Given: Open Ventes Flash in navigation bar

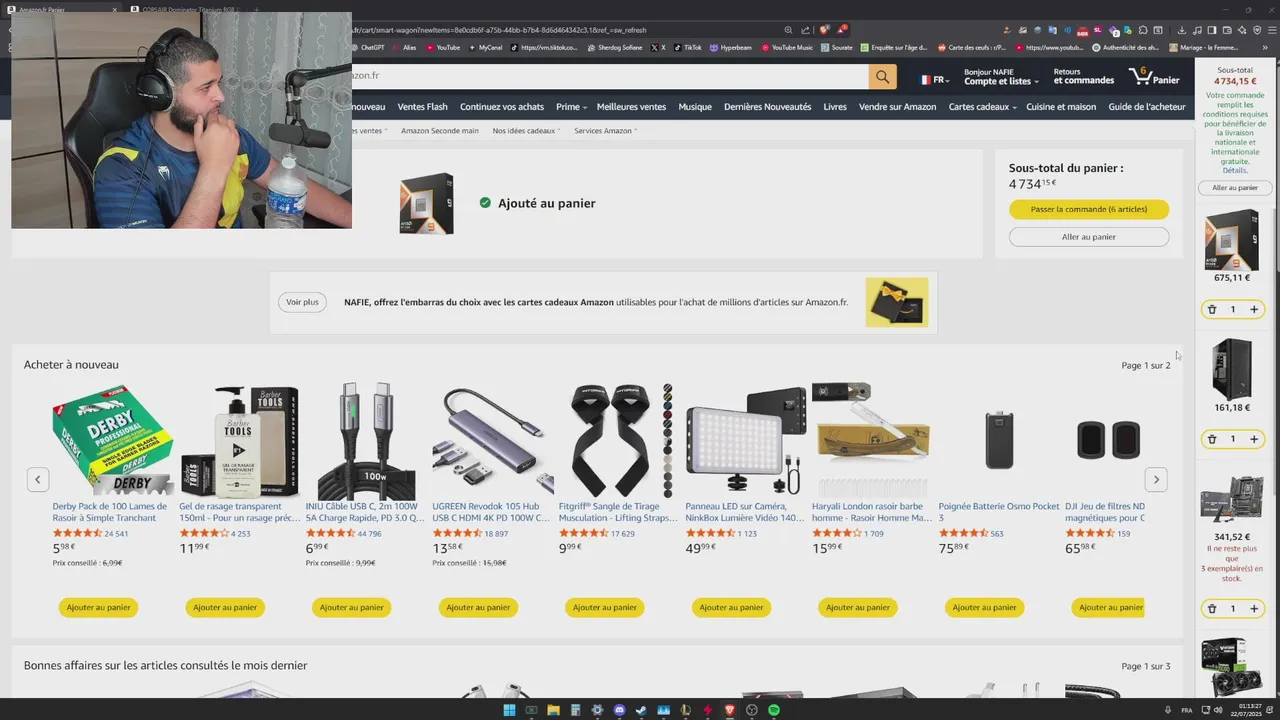Looking at the screenshot, I should tap(422, 107).
